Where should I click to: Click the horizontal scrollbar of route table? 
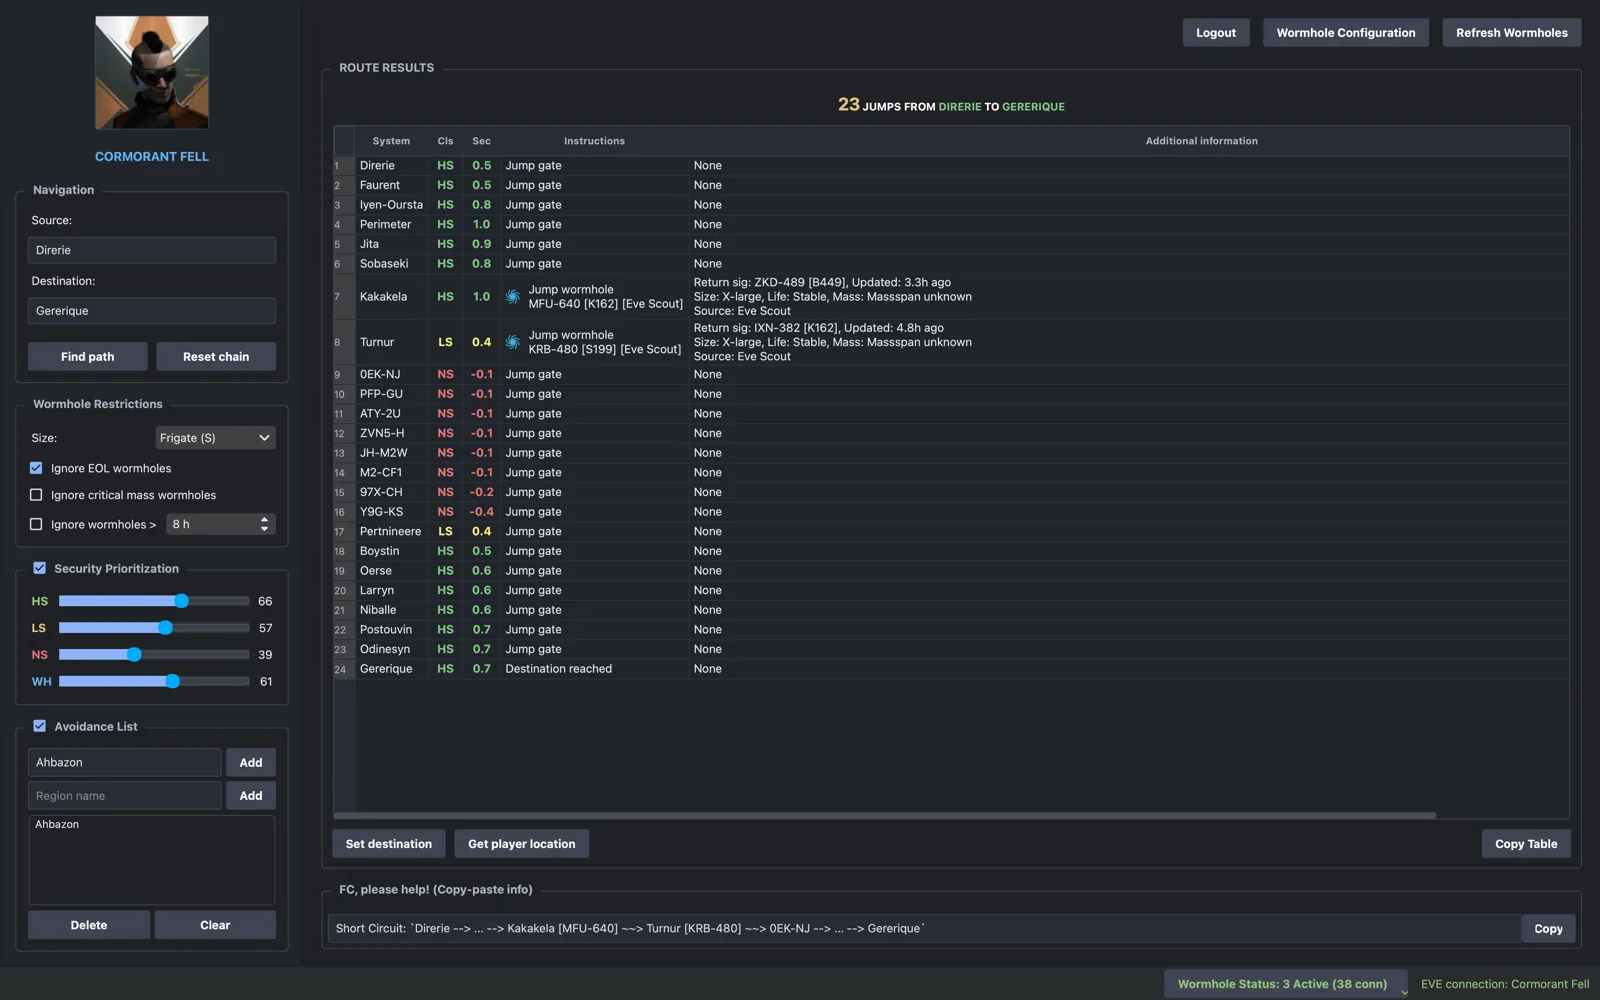tap(885, 815)
